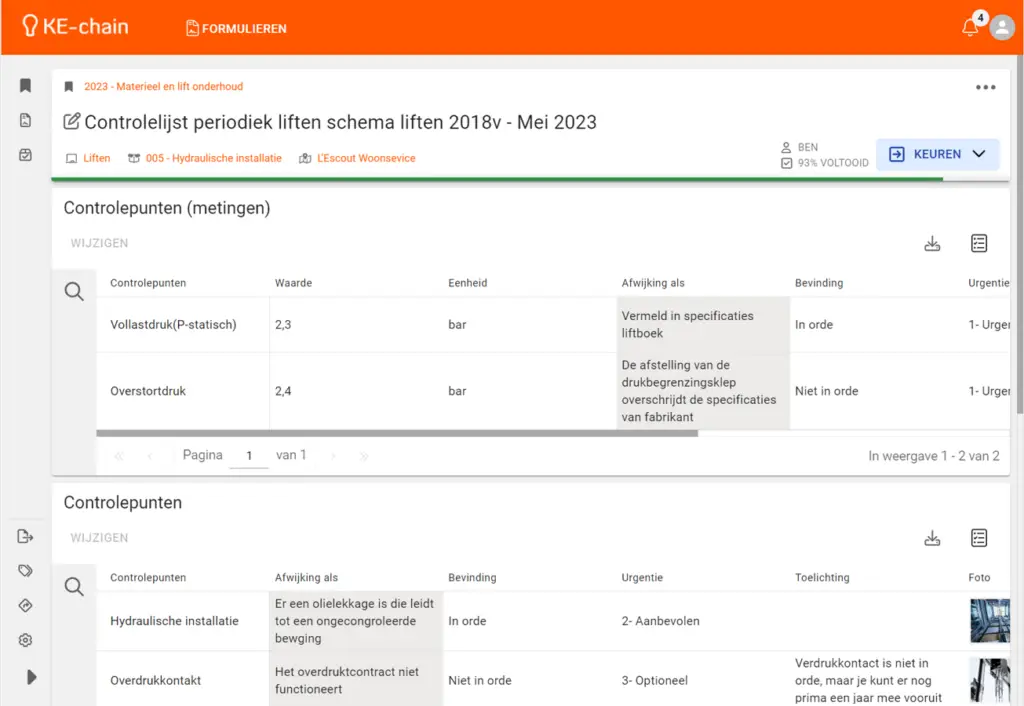
Task: Click the tag icon in sidebar
Action: [26, 571]
